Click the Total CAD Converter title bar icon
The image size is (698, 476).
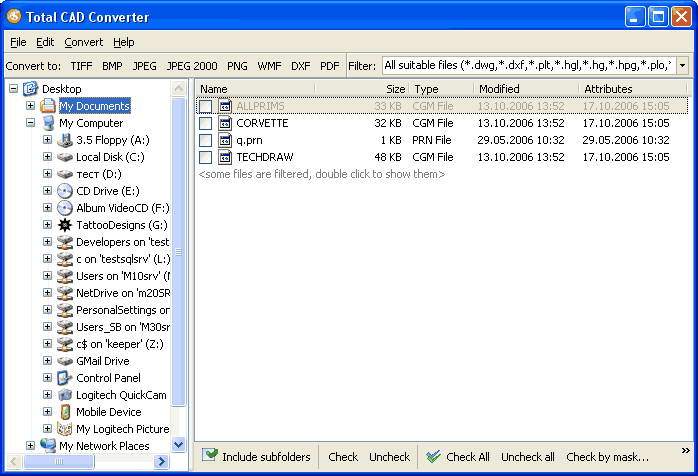[14, 16]
